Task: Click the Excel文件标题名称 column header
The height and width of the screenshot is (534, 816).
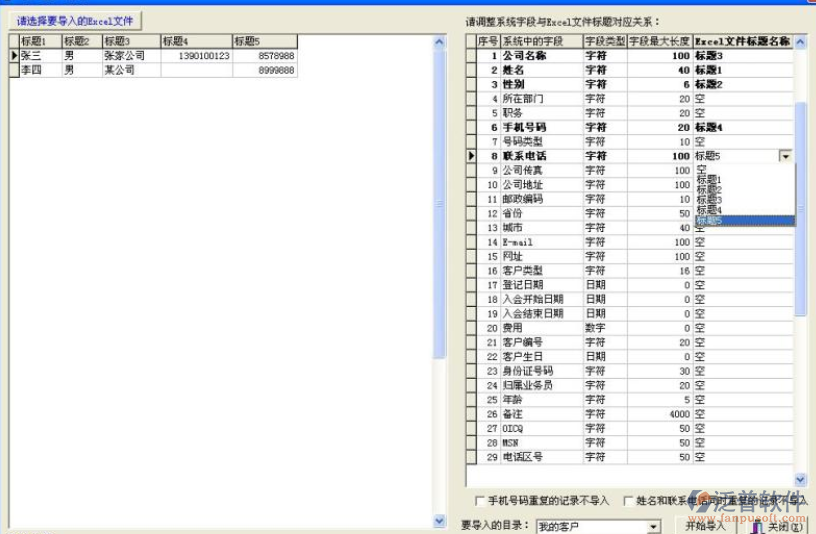Action: click(742, 41)
